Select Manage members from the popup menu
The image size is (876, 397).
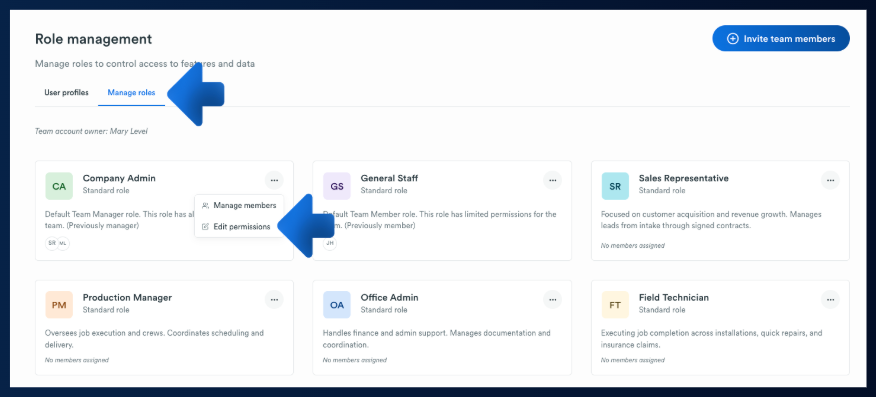pyautogui.click(x=239, y=205)
